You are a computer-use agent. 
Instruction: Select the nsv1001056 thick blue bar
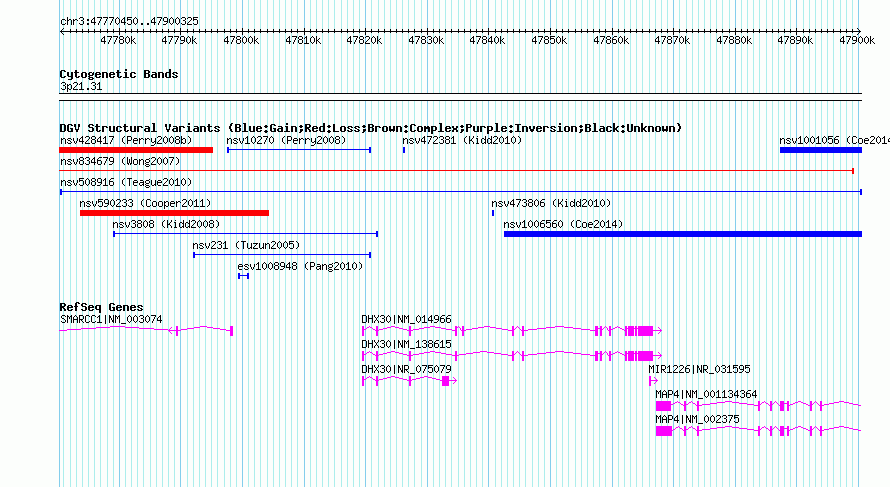tap(821, 150)
